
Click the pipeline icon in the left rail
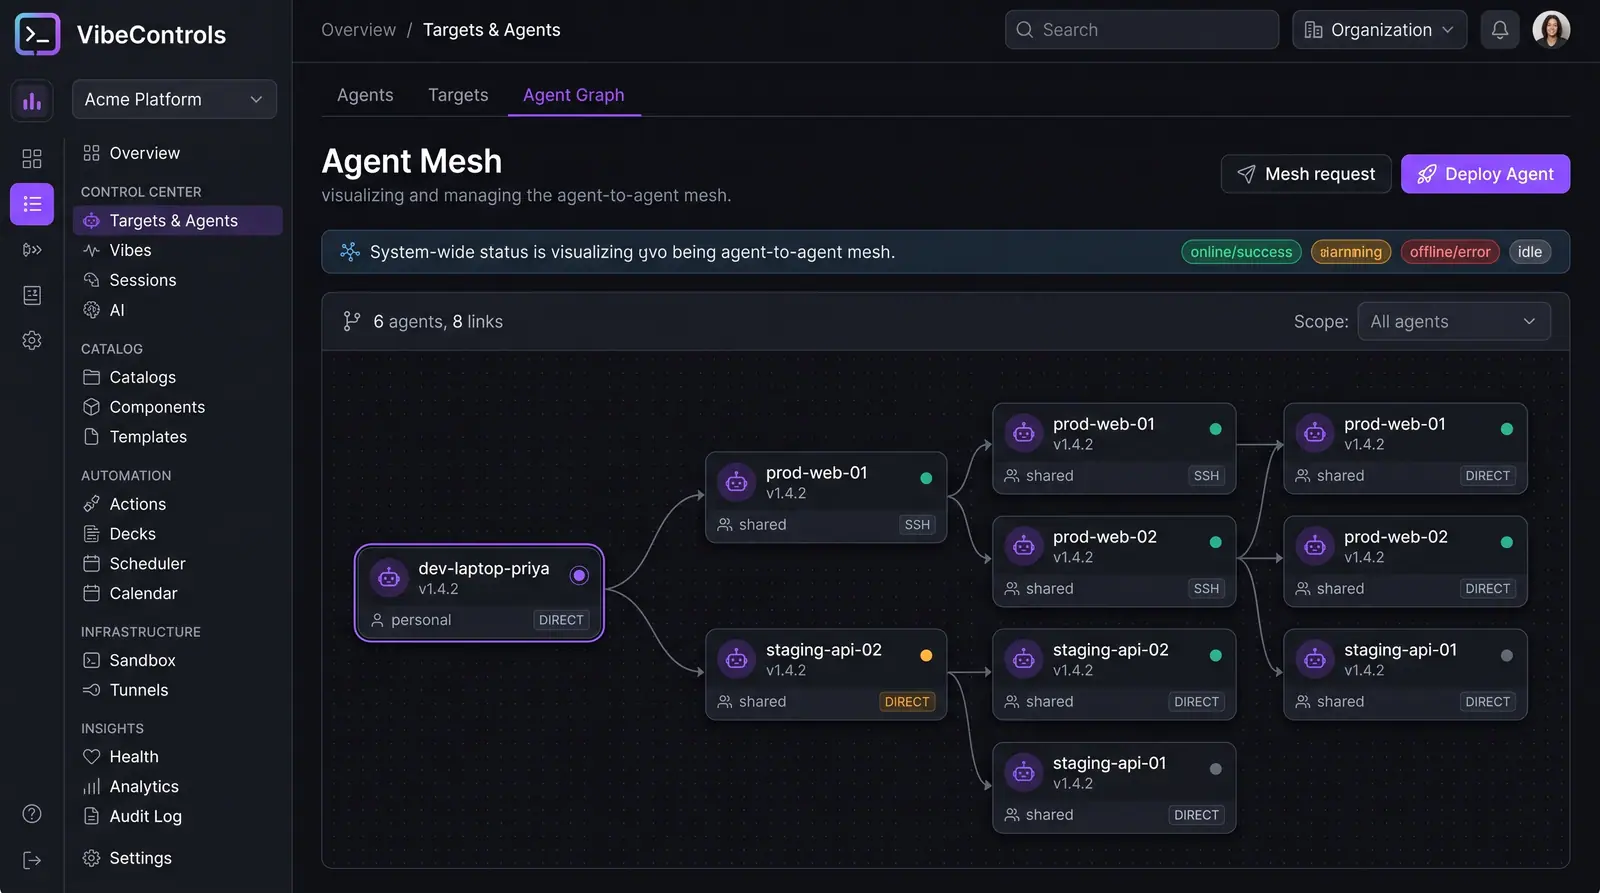[32, 250]
